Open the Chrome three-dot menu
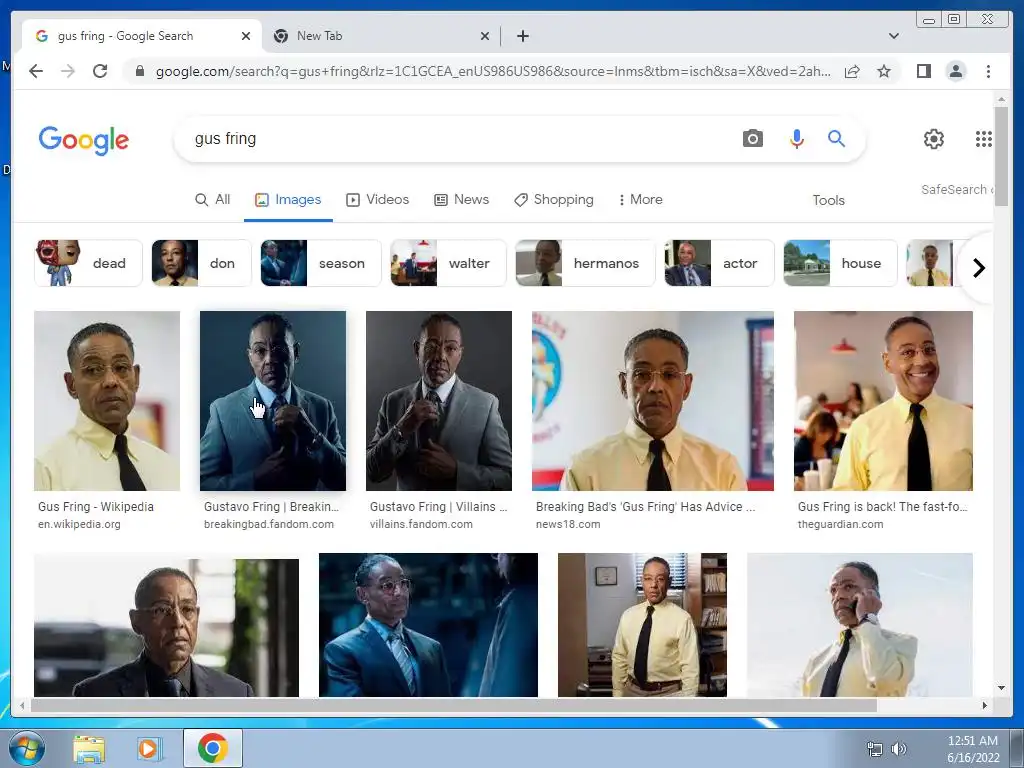The image size is (1024, 768). (989, 71)
